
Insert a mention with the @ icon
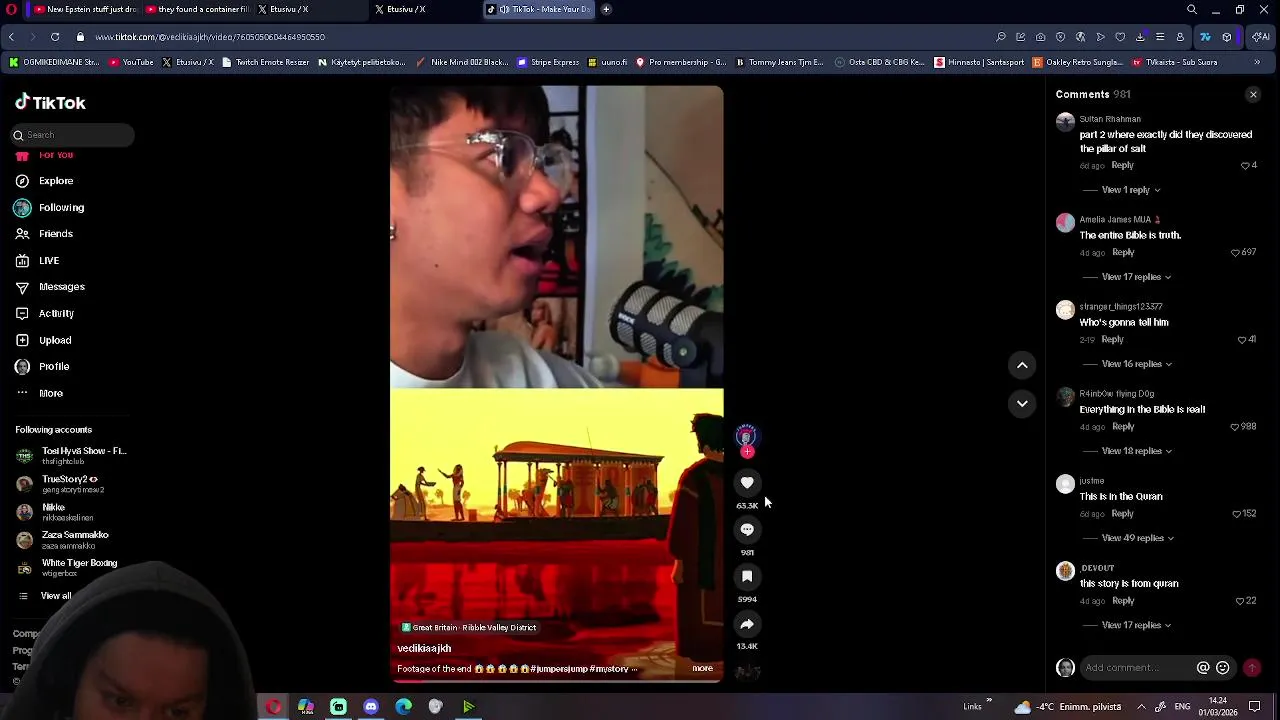tap(1203, 668)
